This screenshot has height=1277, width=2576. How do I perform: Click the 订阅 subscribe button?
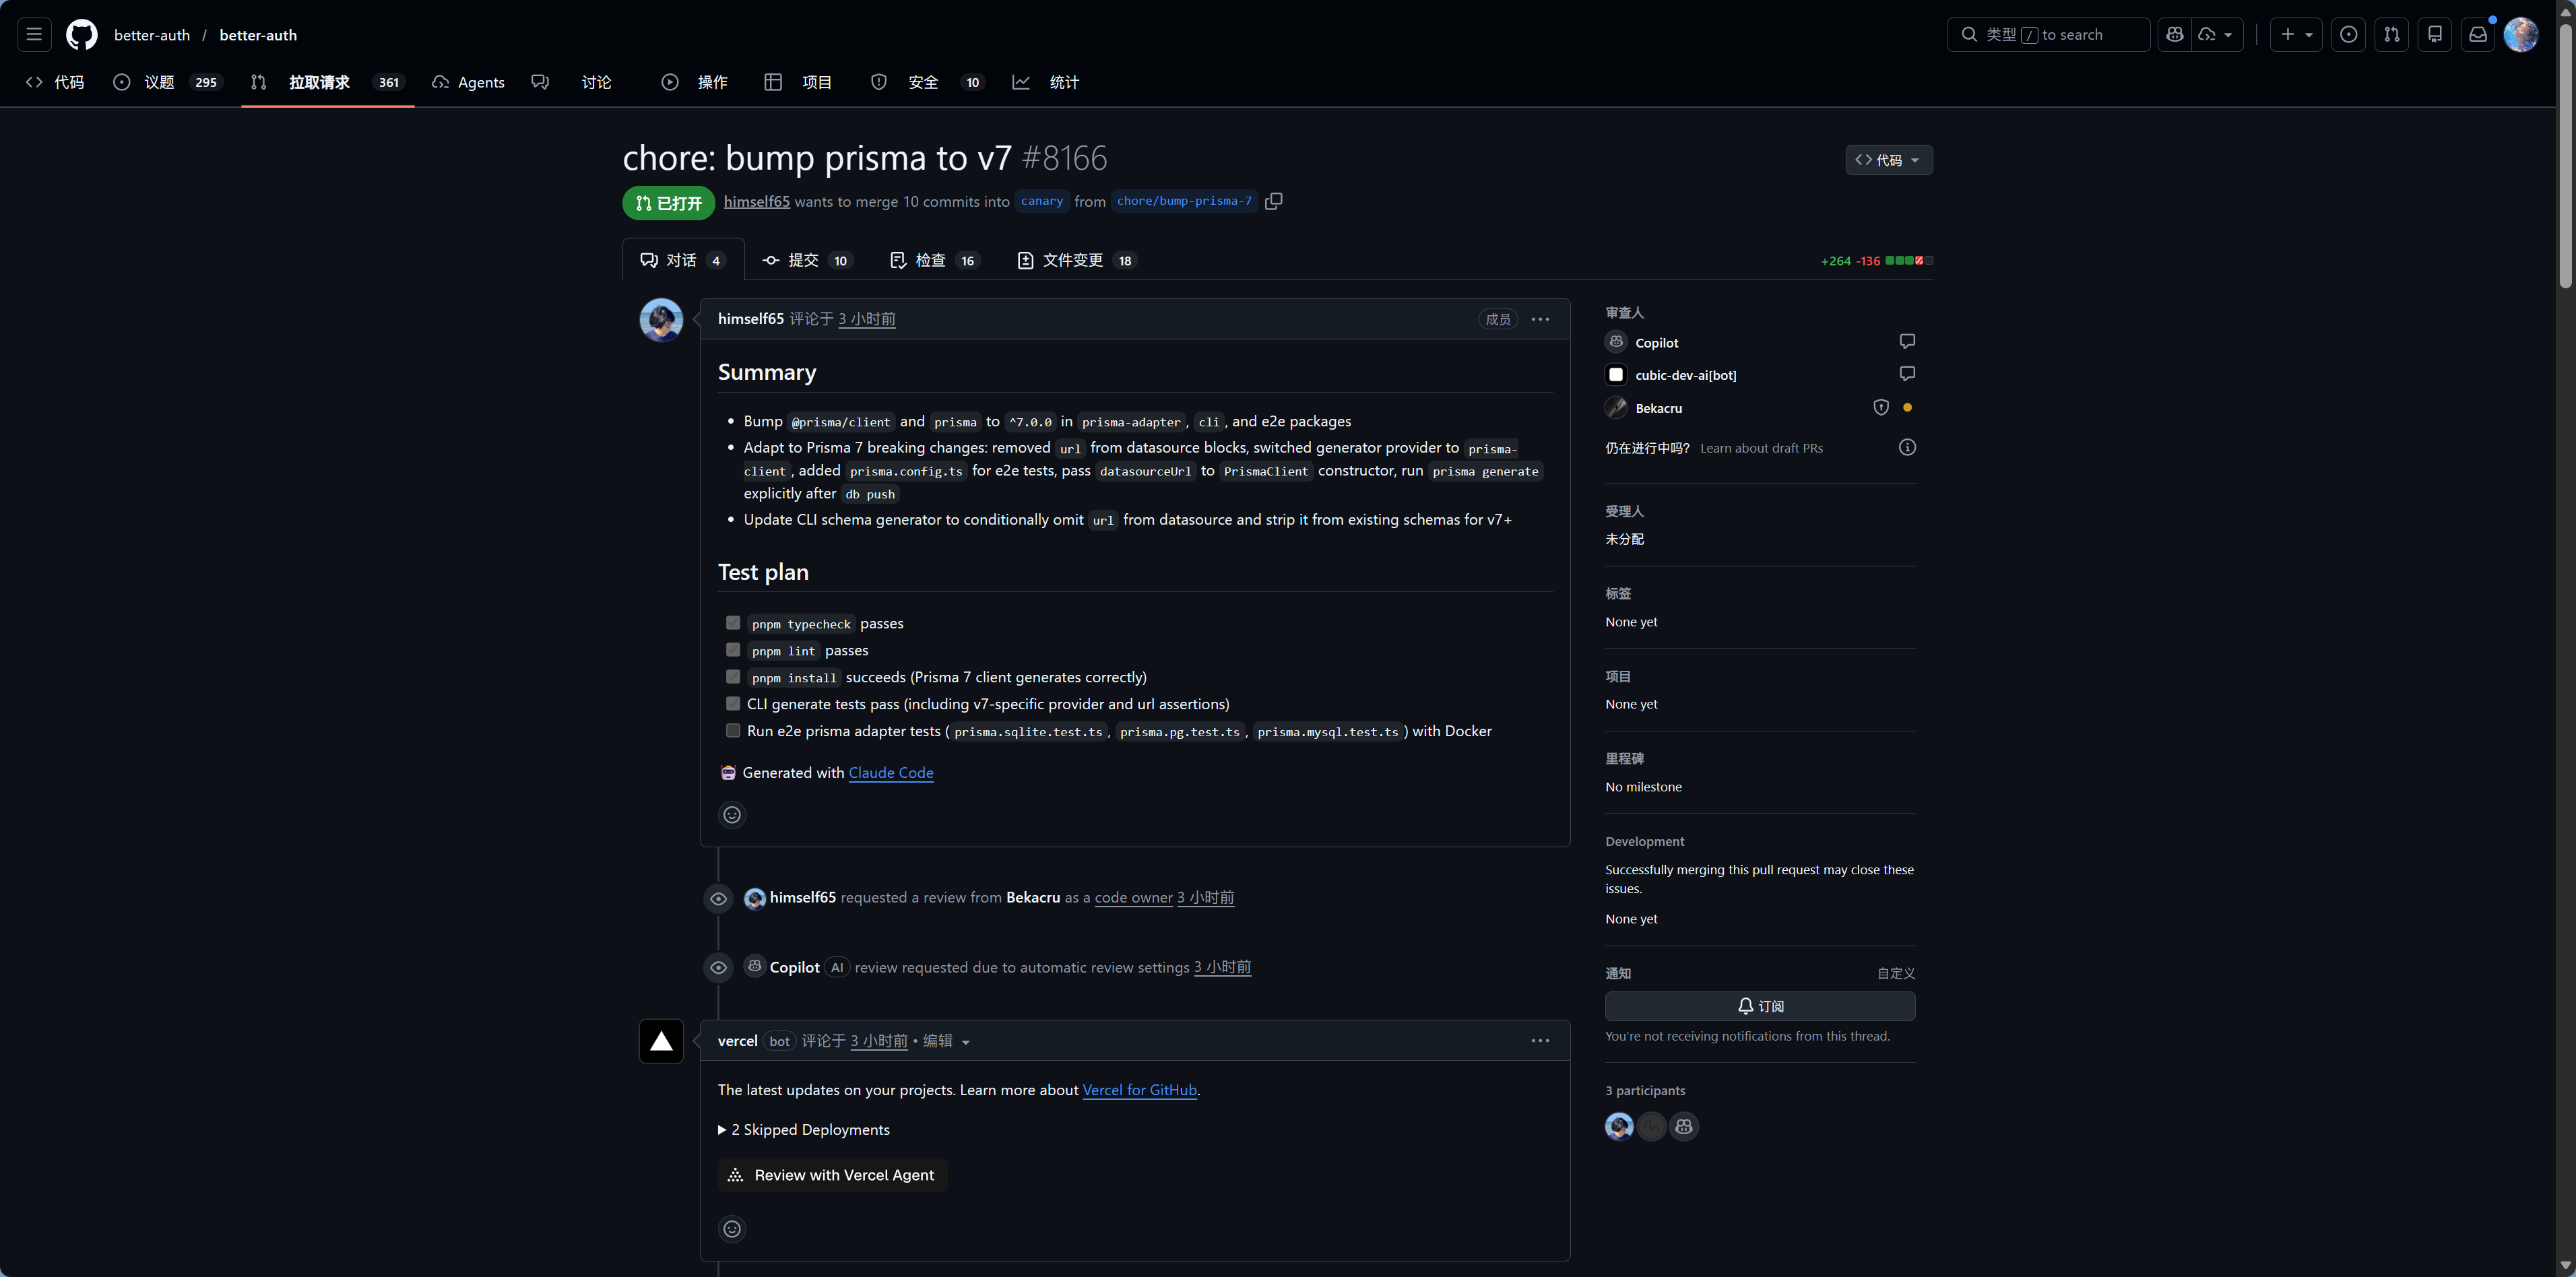(x=1760, y=1006)
